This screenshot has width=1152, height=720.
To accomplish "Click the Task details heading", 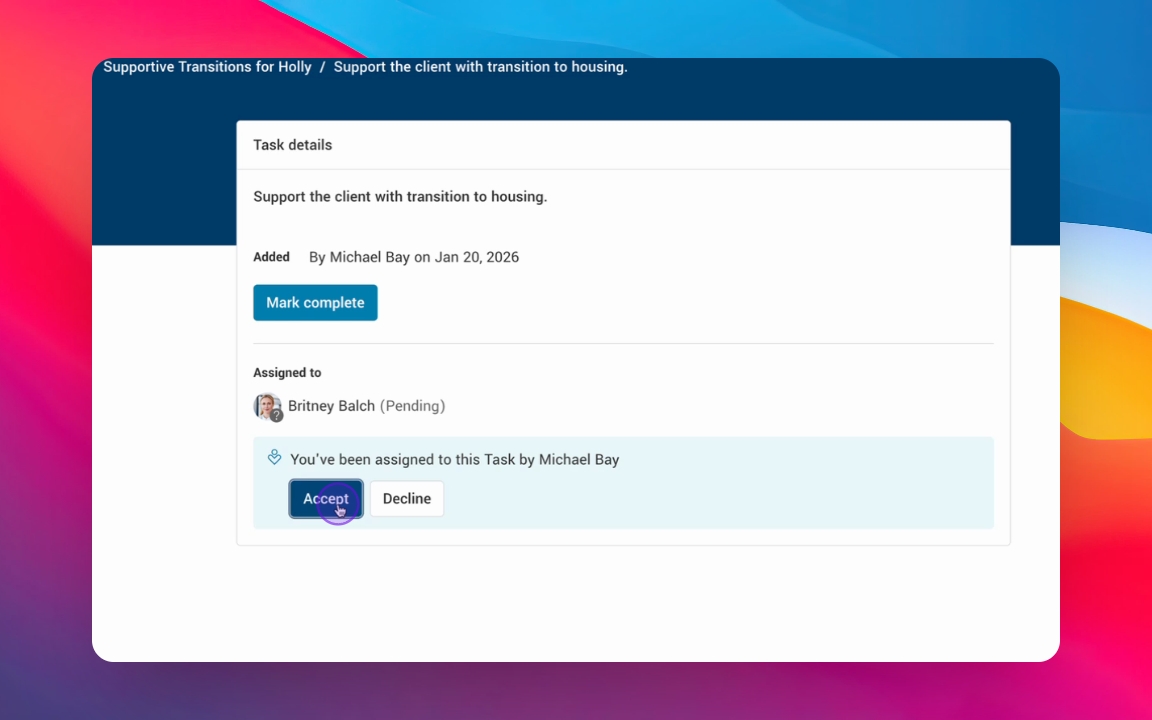I will tap(292, 145).
